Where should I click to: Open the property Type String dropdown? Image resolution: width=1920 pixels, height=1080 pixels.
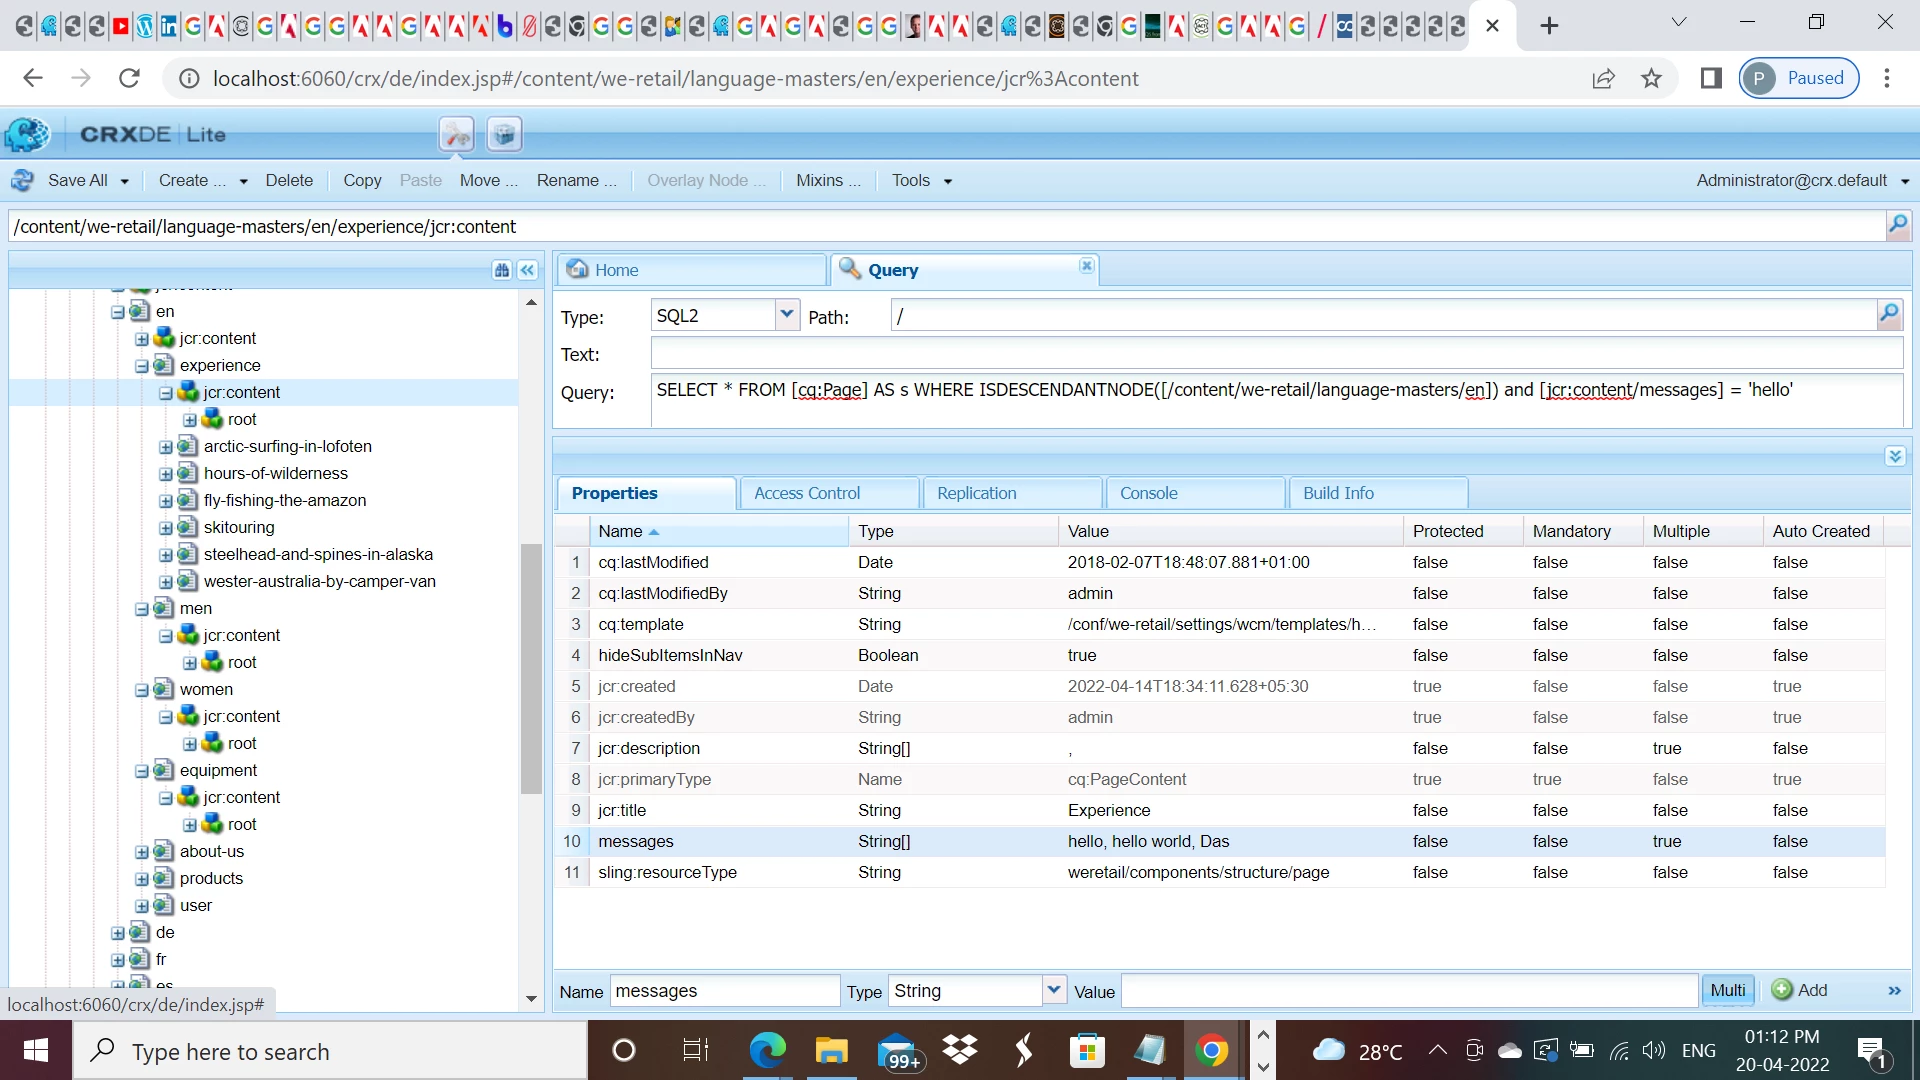[x=1053, y=990]
